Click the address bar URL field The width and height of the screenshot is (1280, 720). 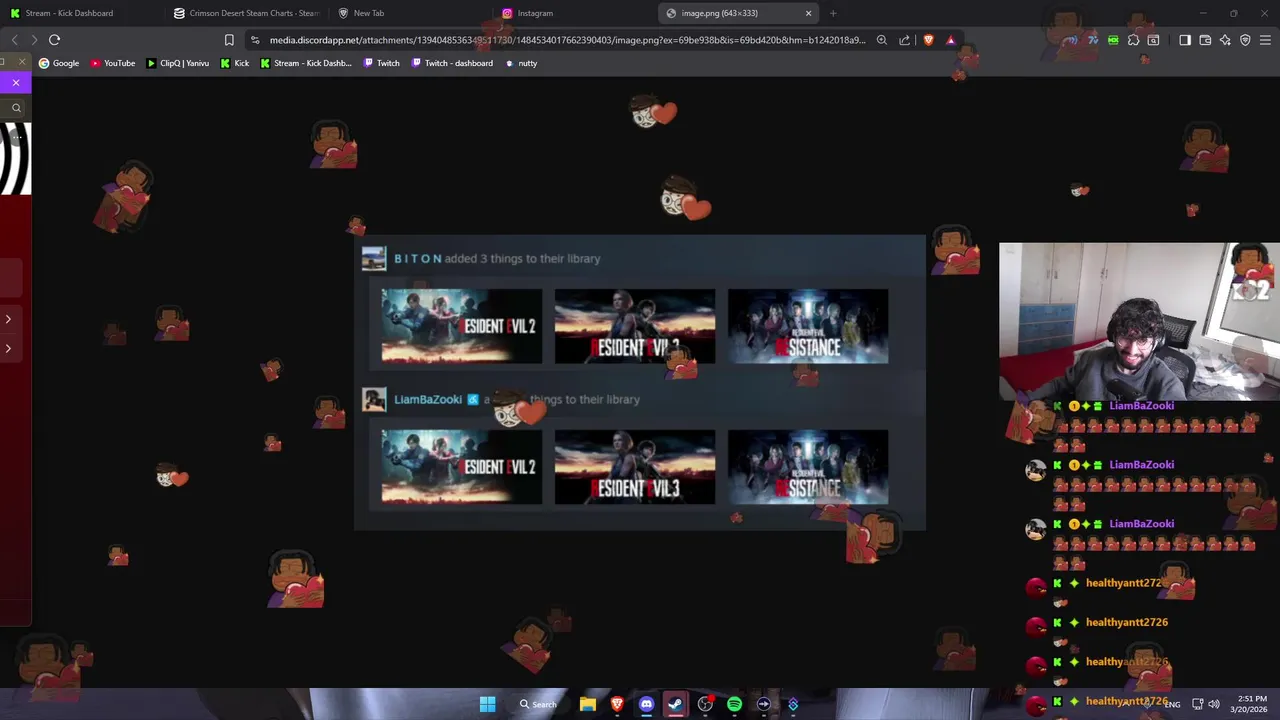pos(567,40)
